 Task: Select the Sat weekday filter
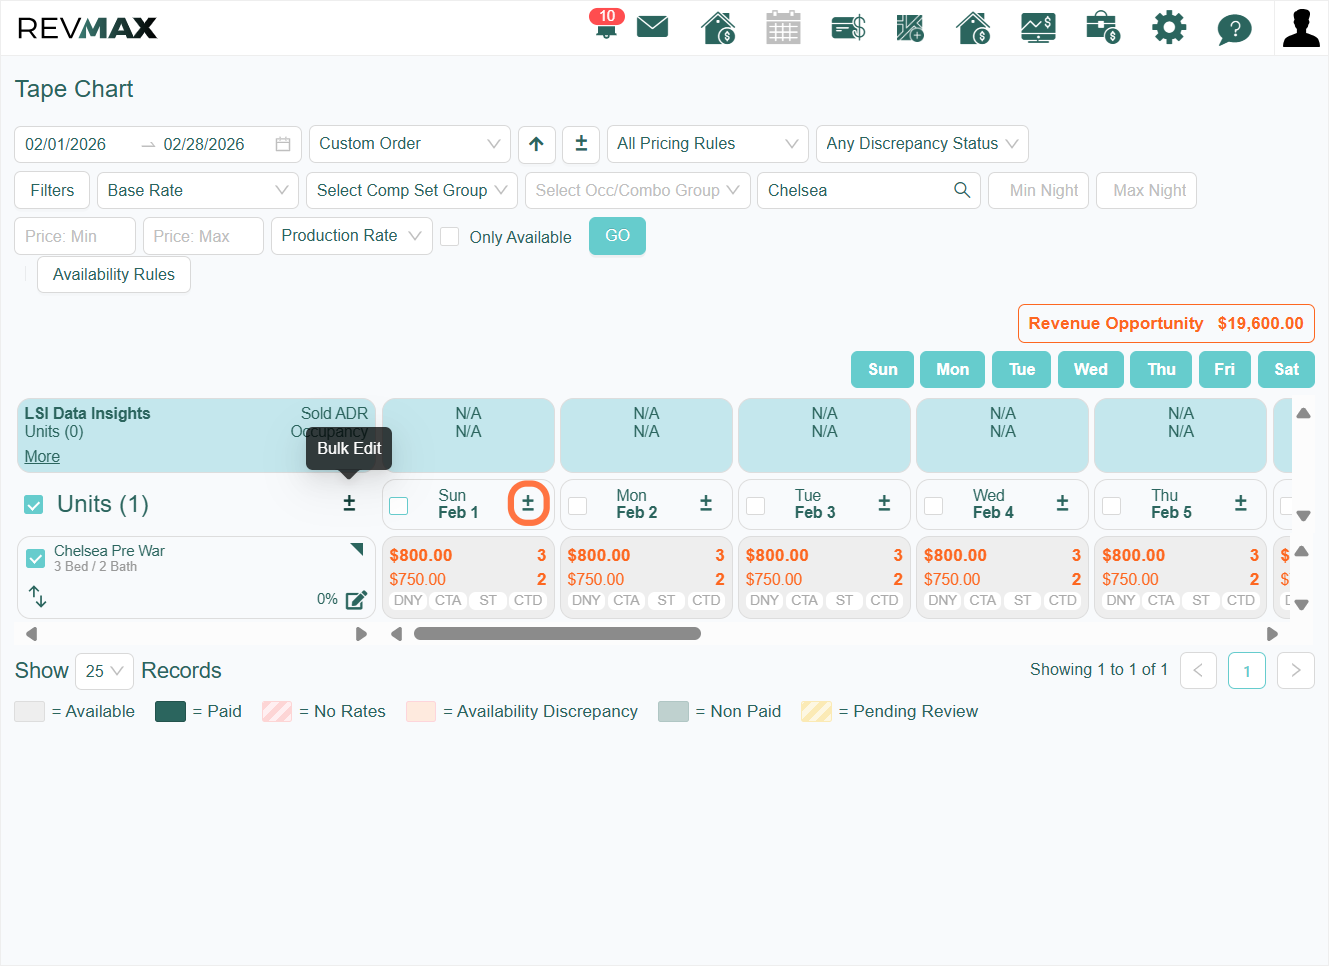[1286, 369]
